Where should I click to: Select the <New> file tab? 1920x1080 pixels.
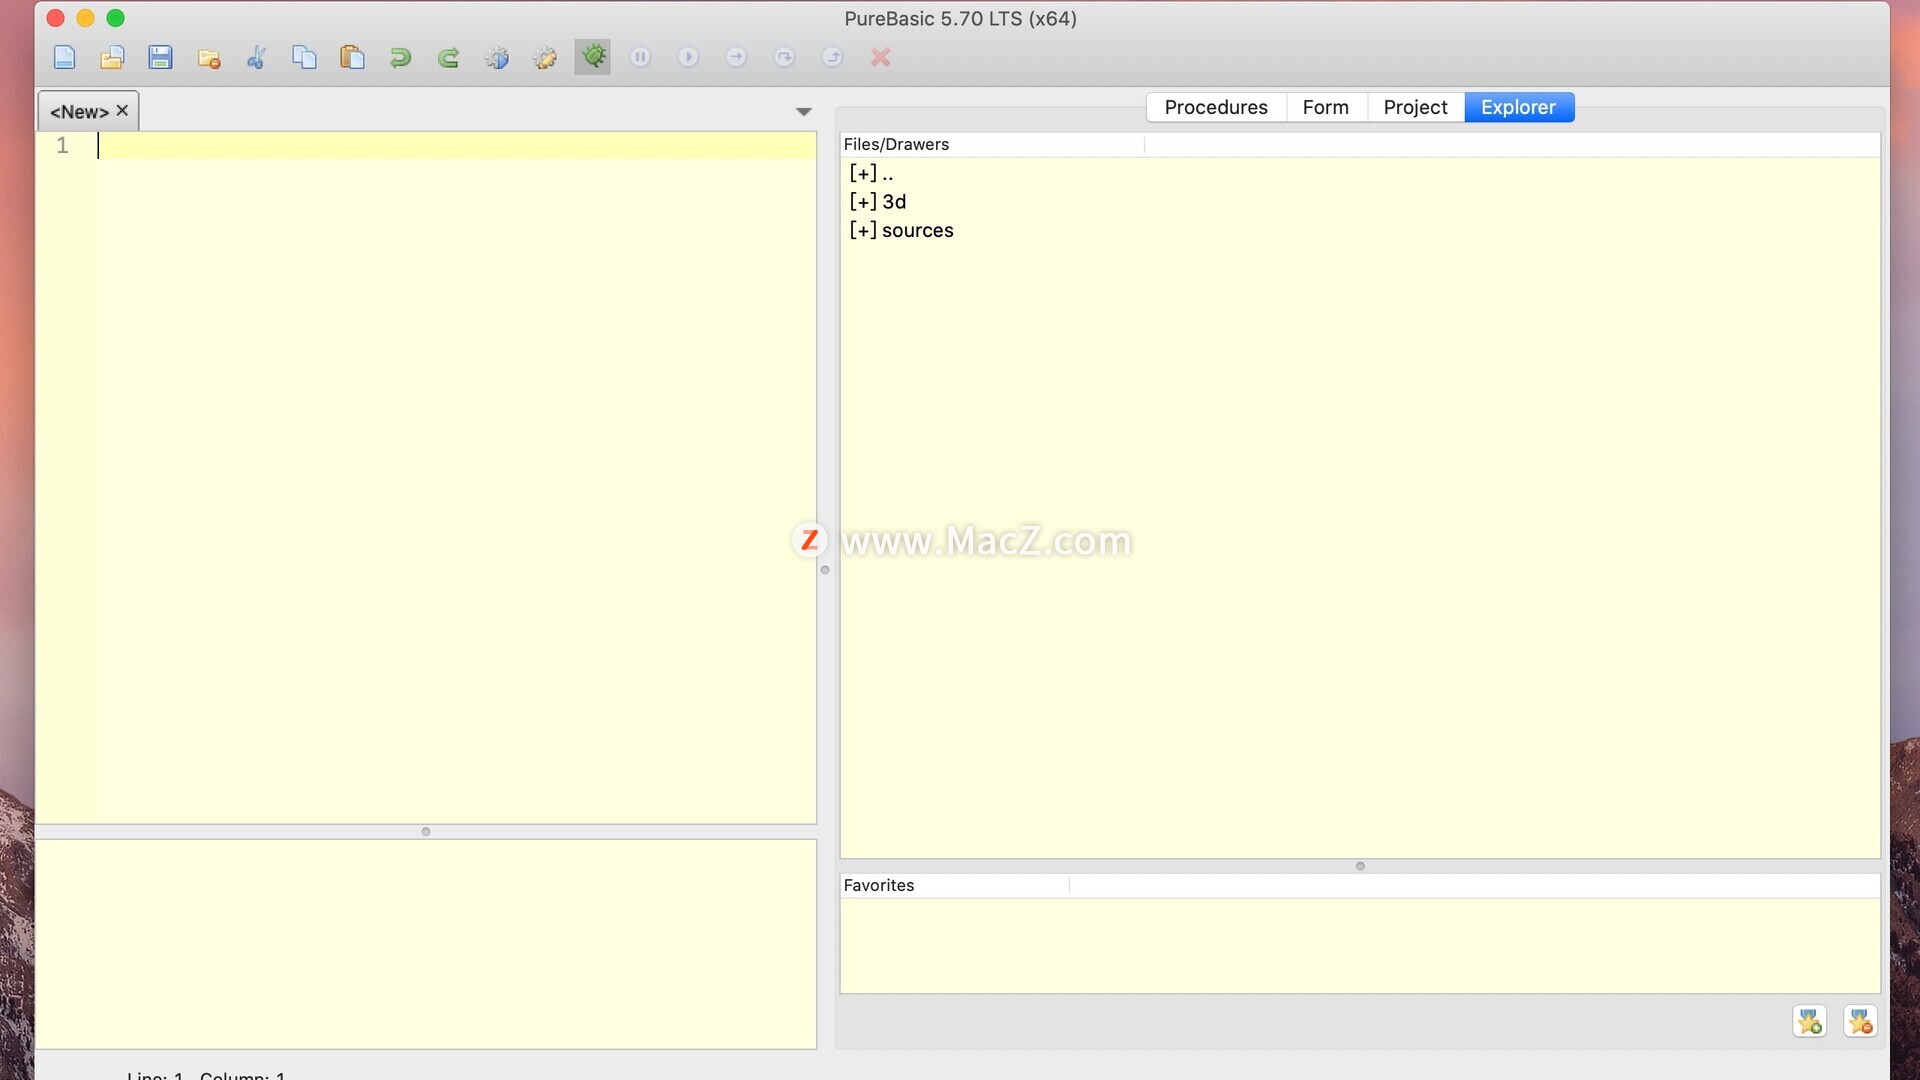pos(79,112)
